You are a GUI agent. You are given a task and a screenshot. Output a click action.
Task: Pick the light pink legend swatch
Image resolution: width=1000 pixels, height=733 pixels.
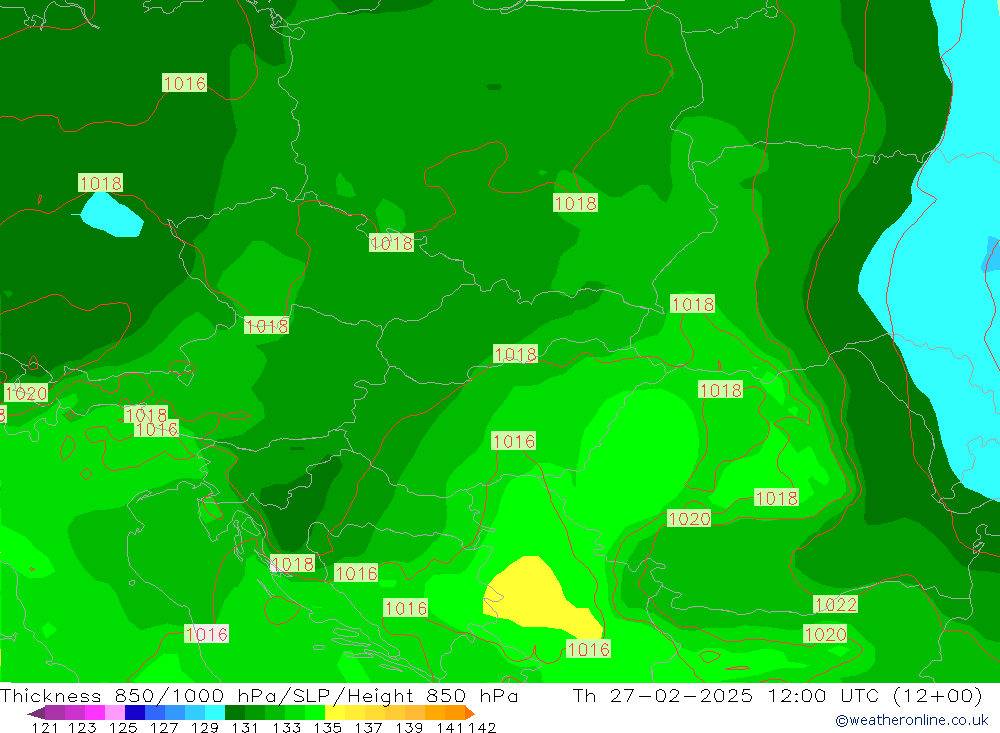115,713
